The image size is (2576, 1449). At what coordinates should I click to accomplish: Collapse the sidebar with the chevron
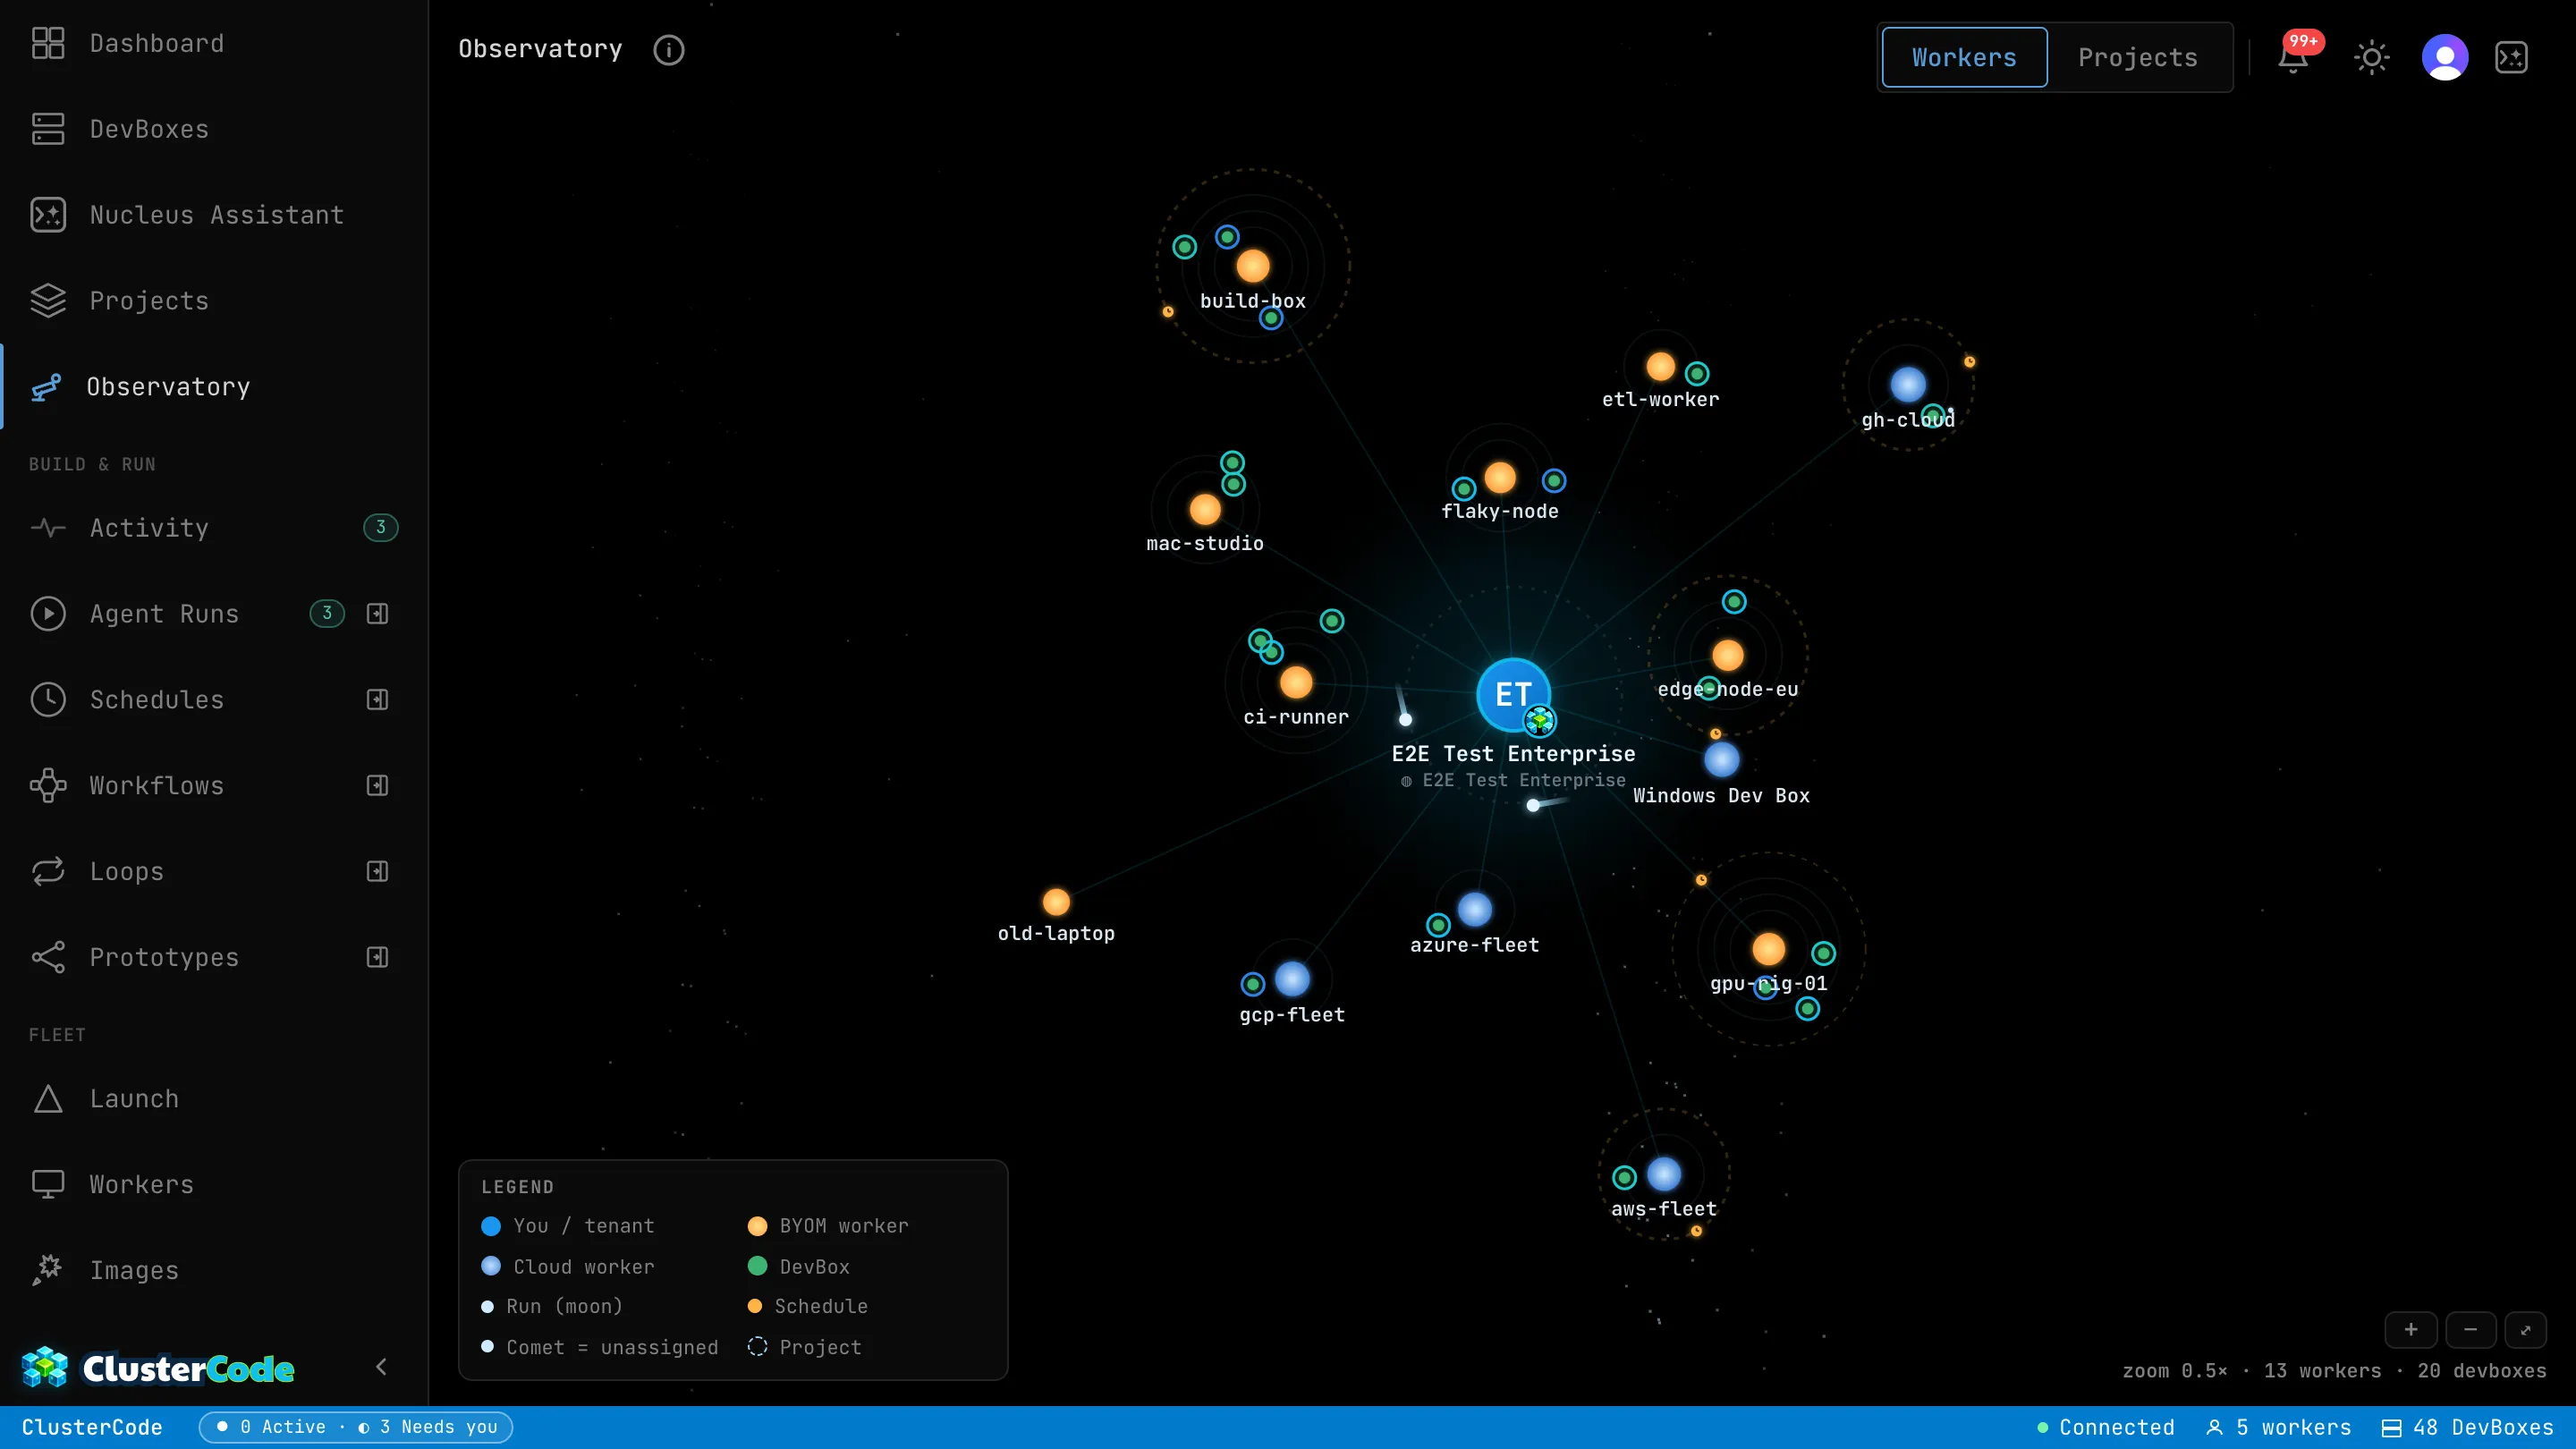click(381, 1367)
